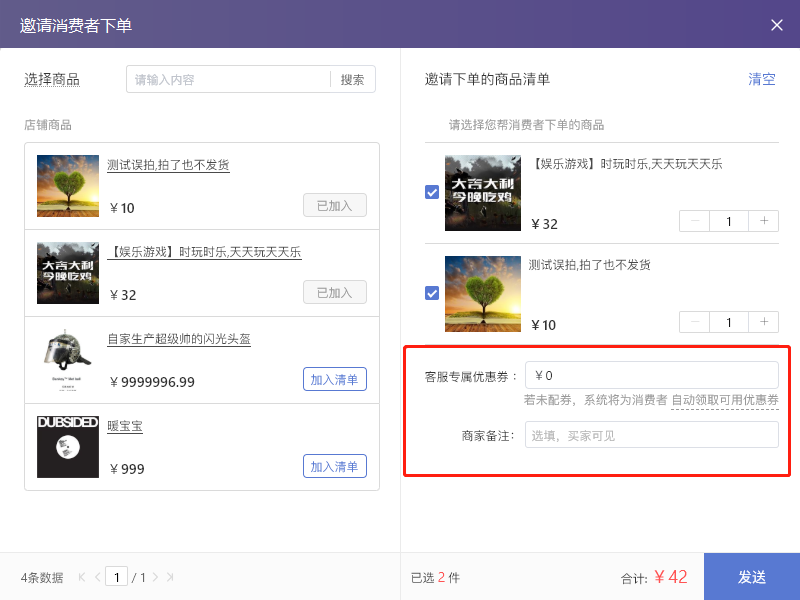
Task: Click the 选择商品 label
Action: (x=52, y=80)
